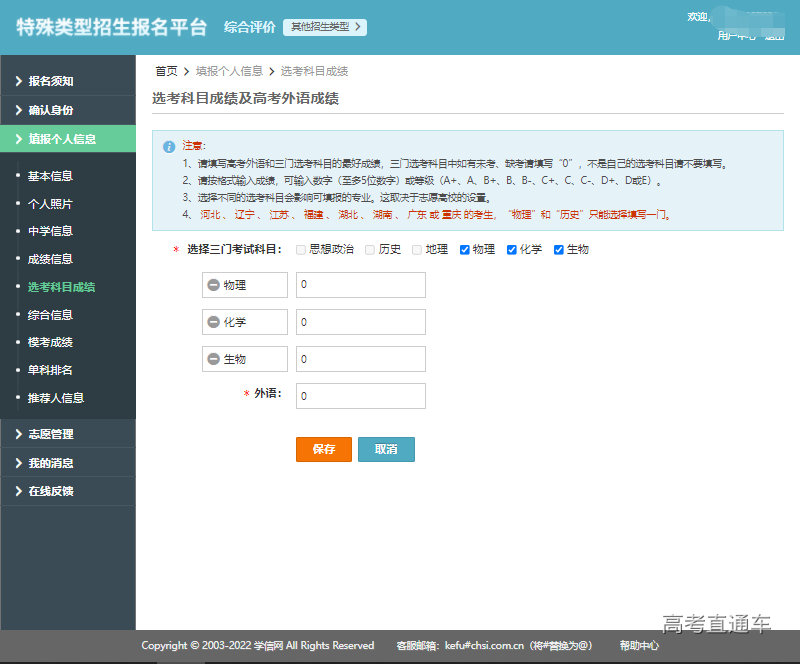The image size is (800, 664).
Task: Check the 思想政治 checkbox
Action: 300,249
